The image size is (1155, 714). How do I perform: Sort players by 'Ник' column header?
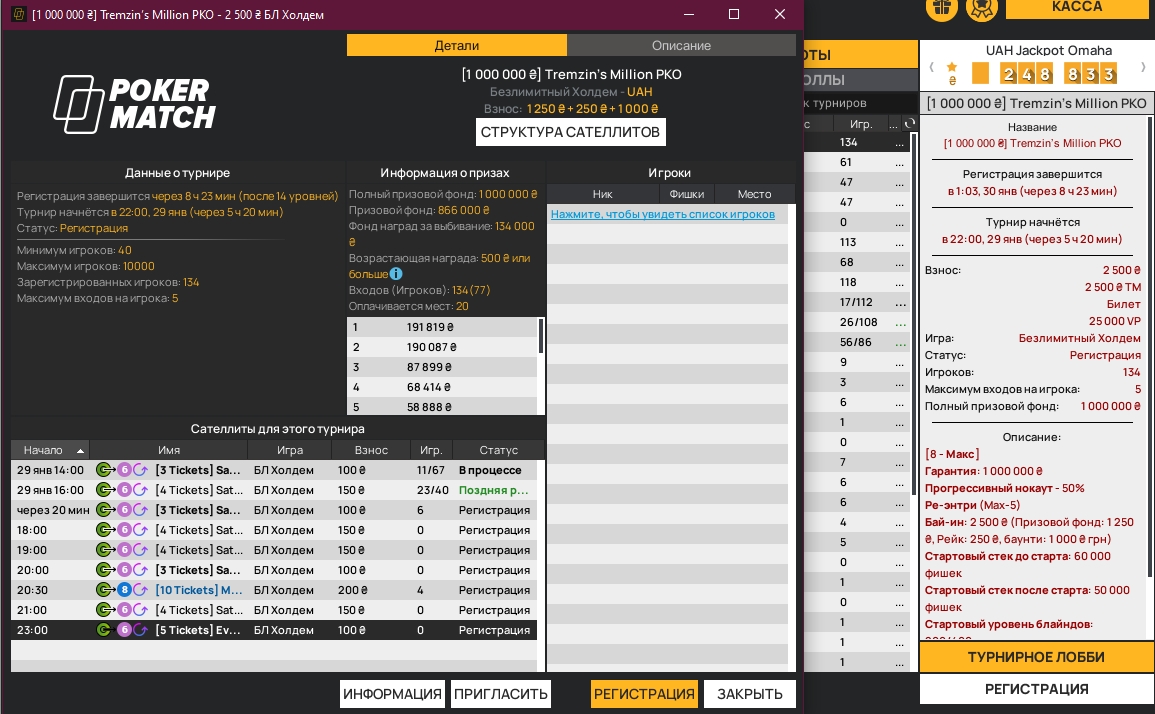[x=603, y=194]
